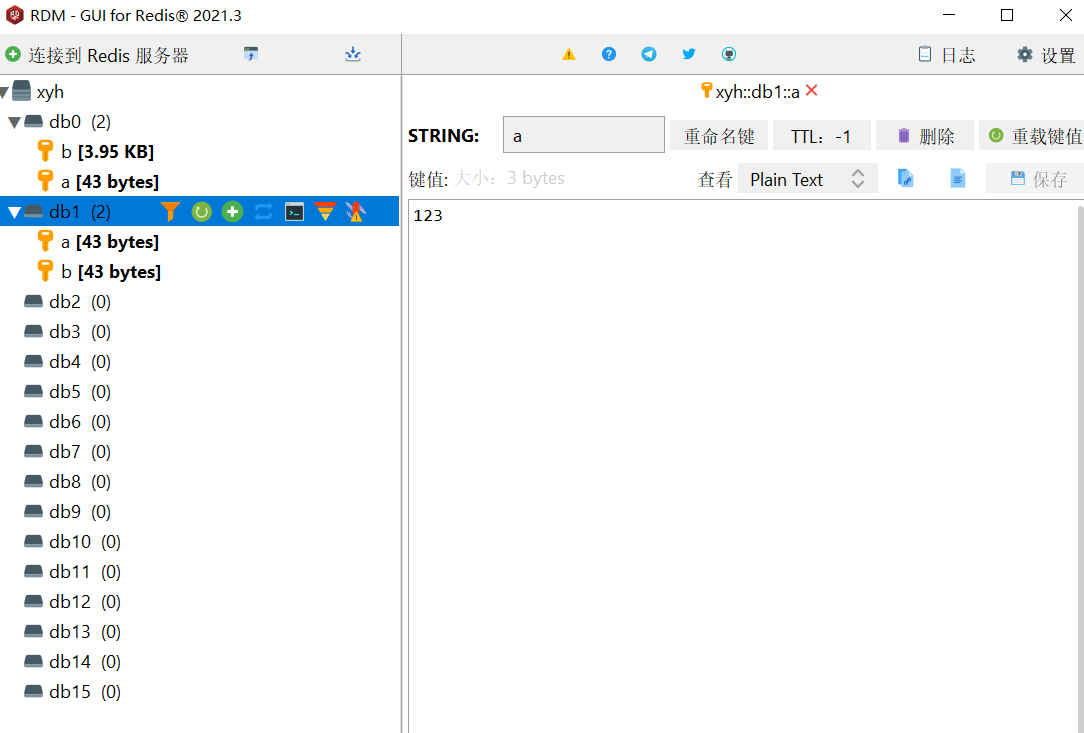
Task: Select key b [43 bytes] under db1
Action: pyautogui.click(x=111, y=272)
